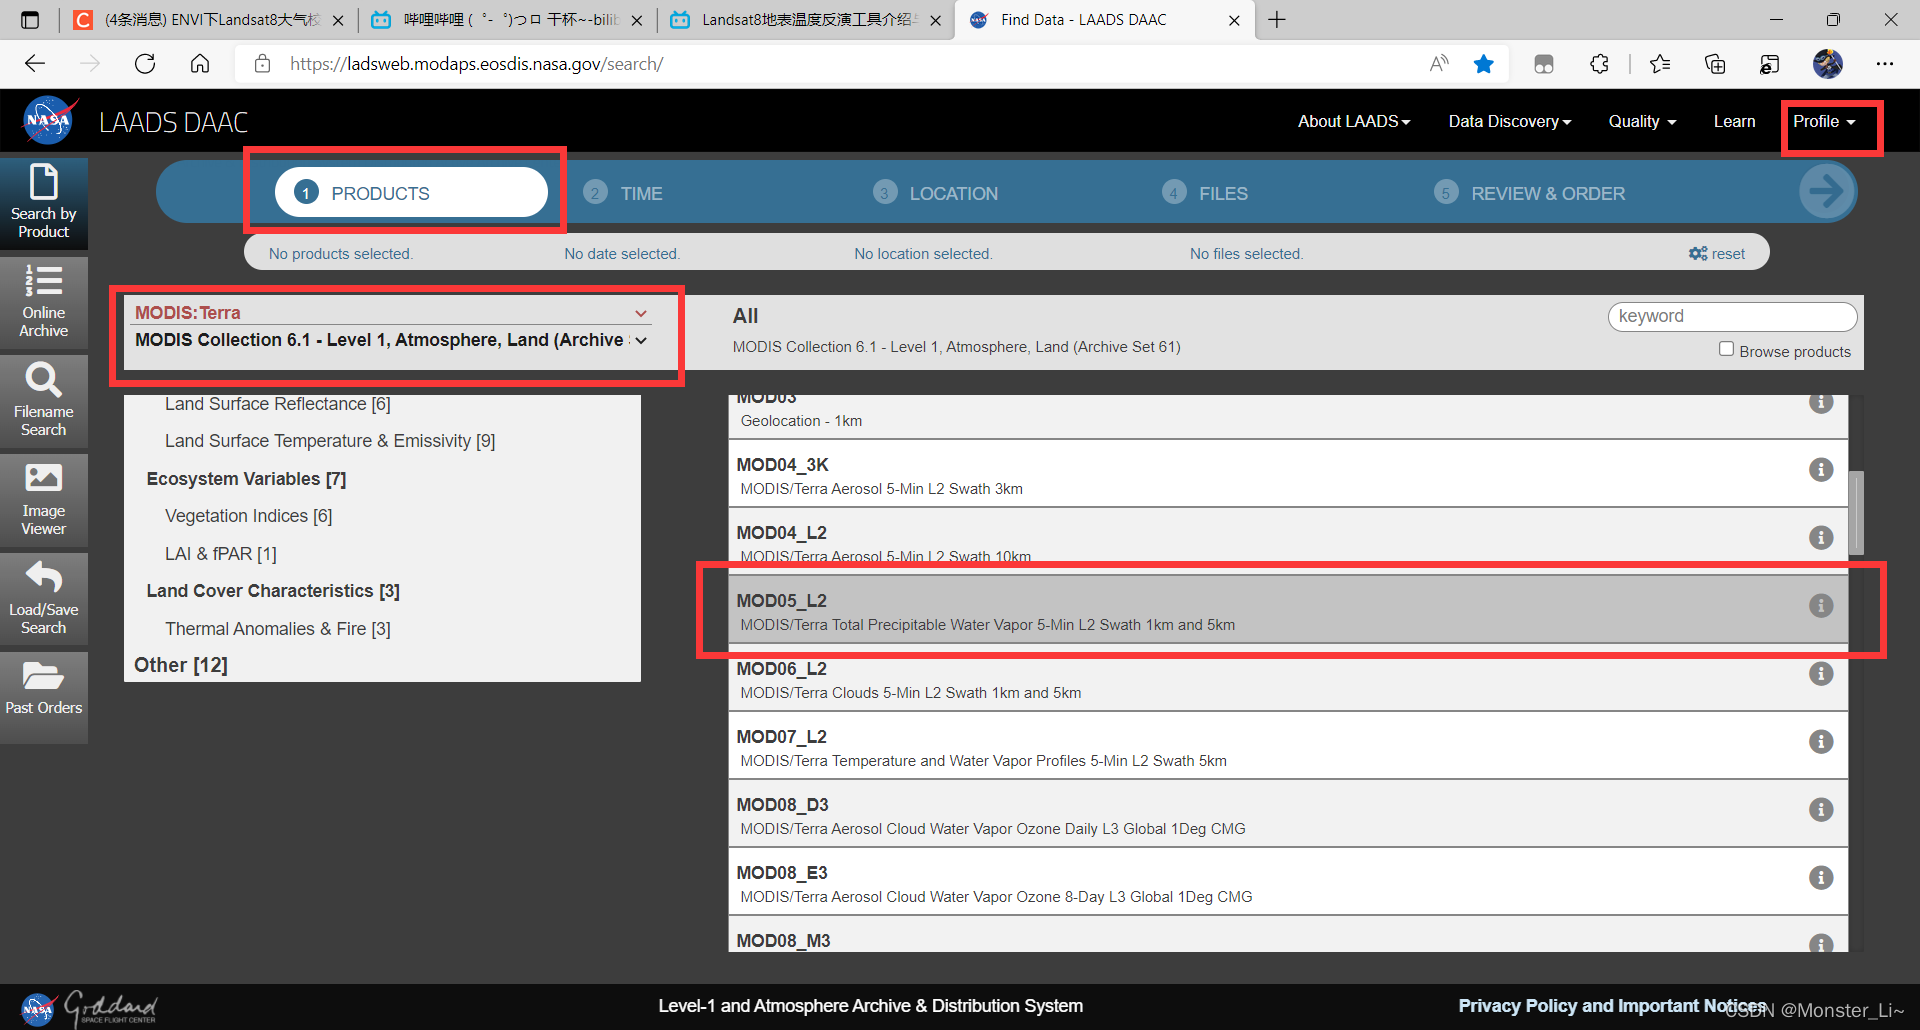This screenshot has width=1920, height=1030.
Task: Open browser settings ellipsis menu
Action: coord(1885,64)
